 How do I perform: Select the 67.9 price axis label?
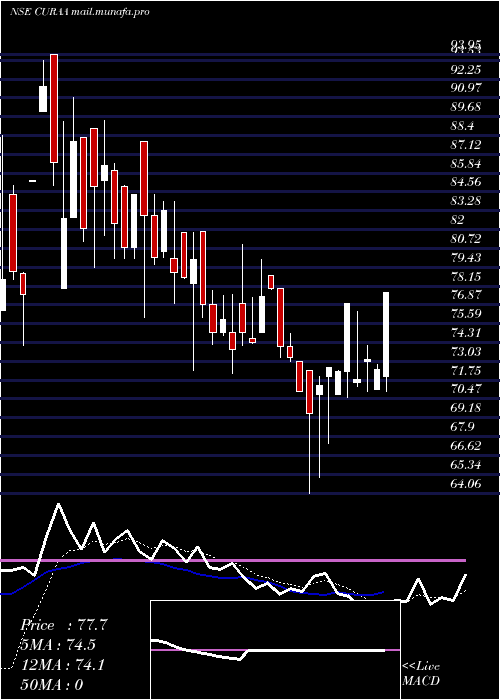tap(462, 427)
